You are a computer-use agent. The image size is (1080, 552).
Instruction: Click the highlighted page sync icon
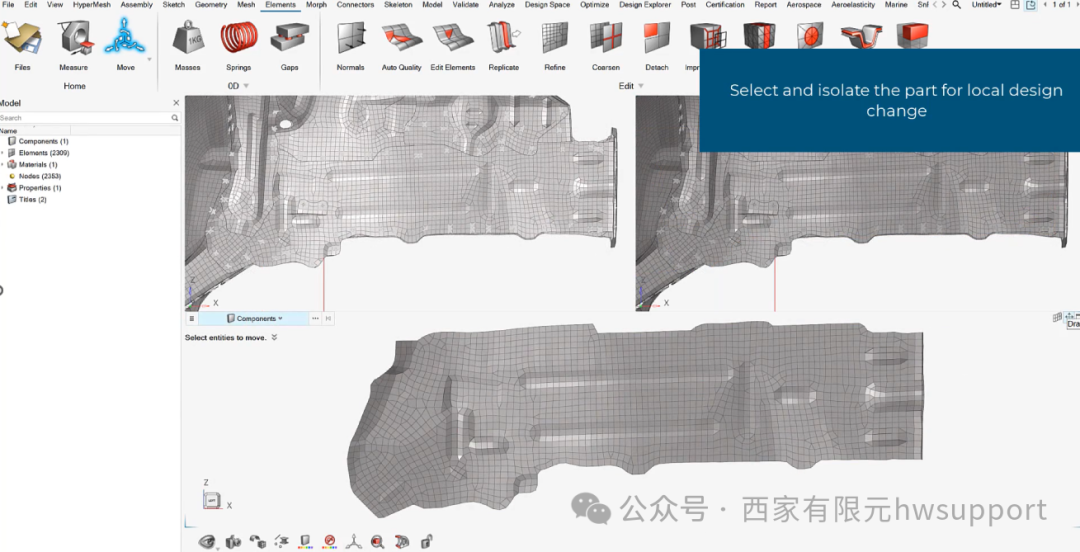[1030, 5]
